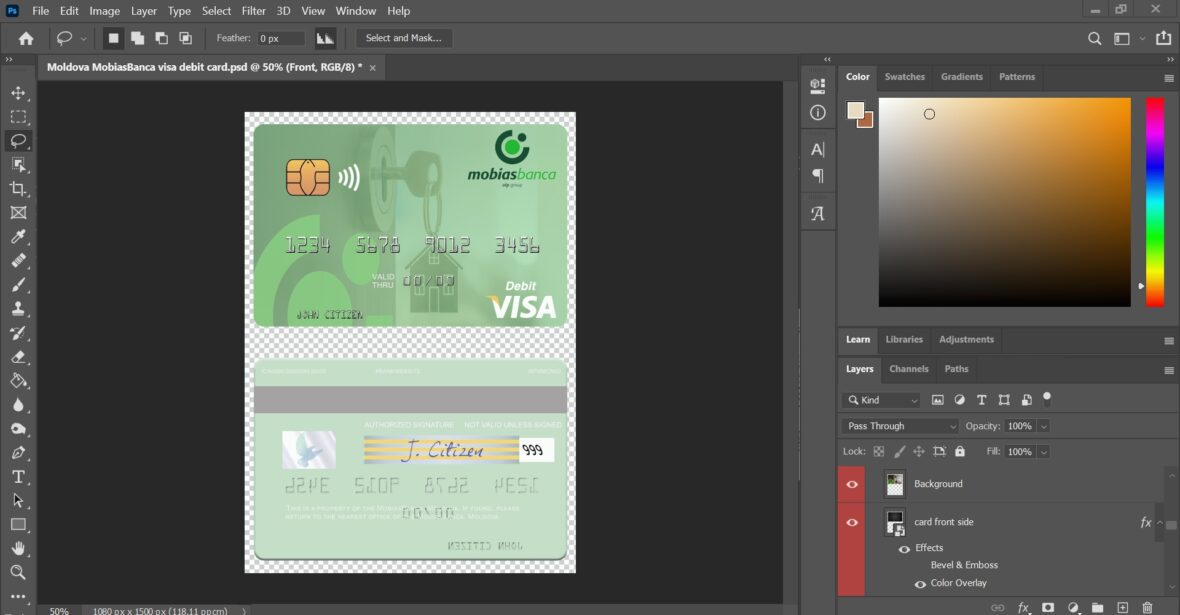Open the Opacity slider dropdown arrow
This screenshot has height=615, width=1180.
(1043, 426)
